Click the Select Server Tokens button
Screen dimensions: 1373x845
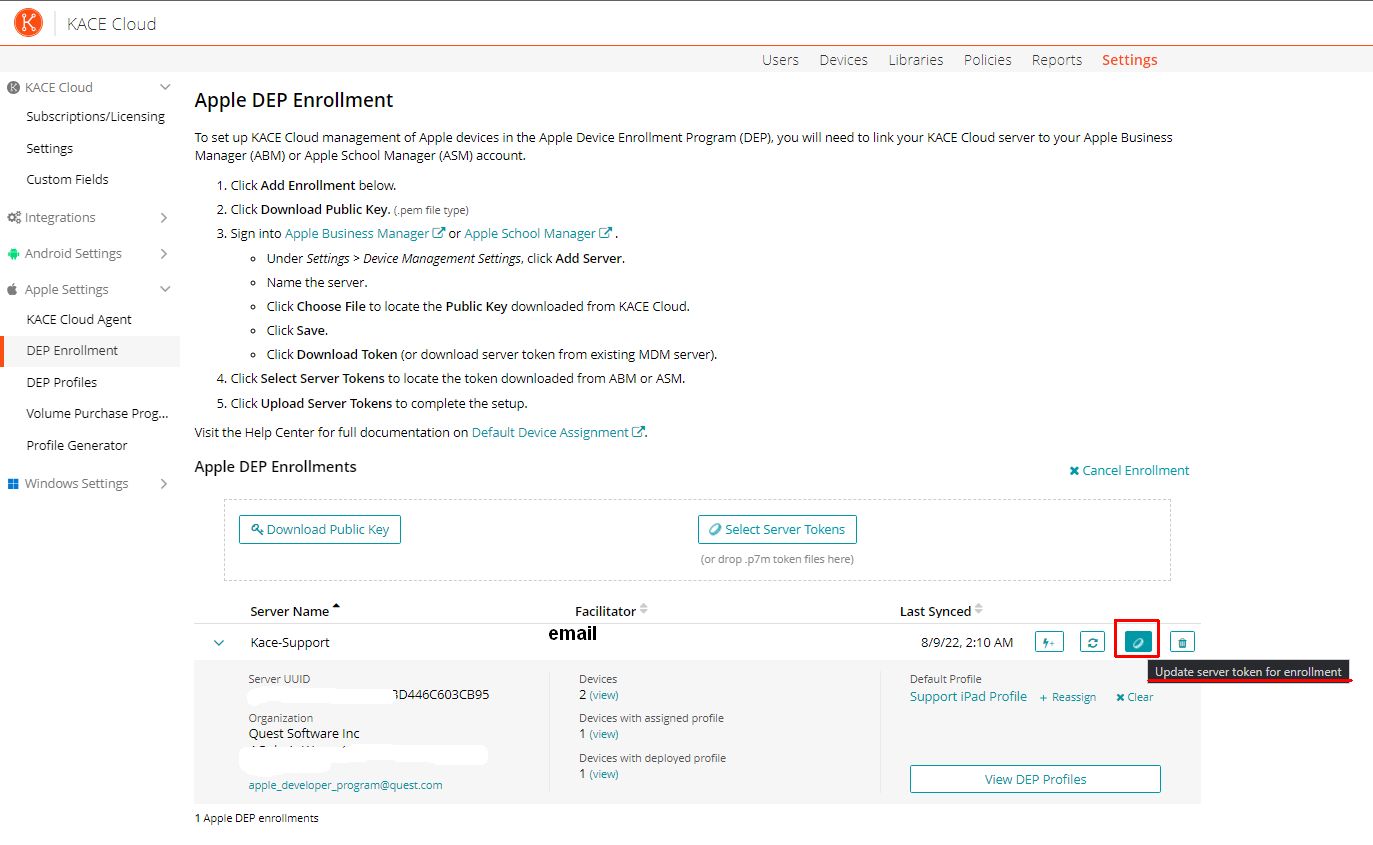[777, 529]
